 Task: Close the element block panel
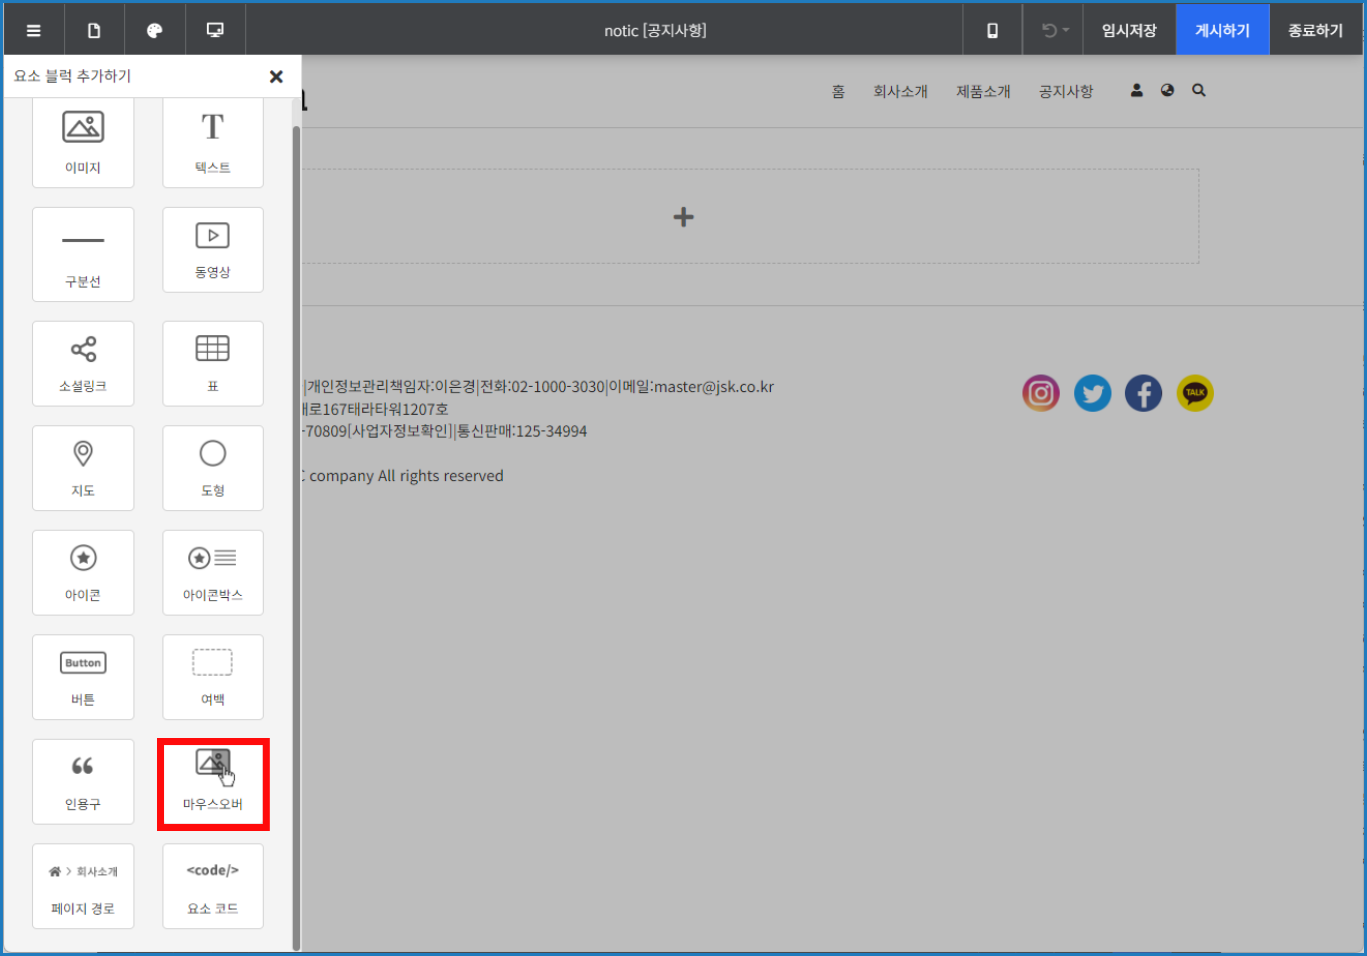pos(276,77)
